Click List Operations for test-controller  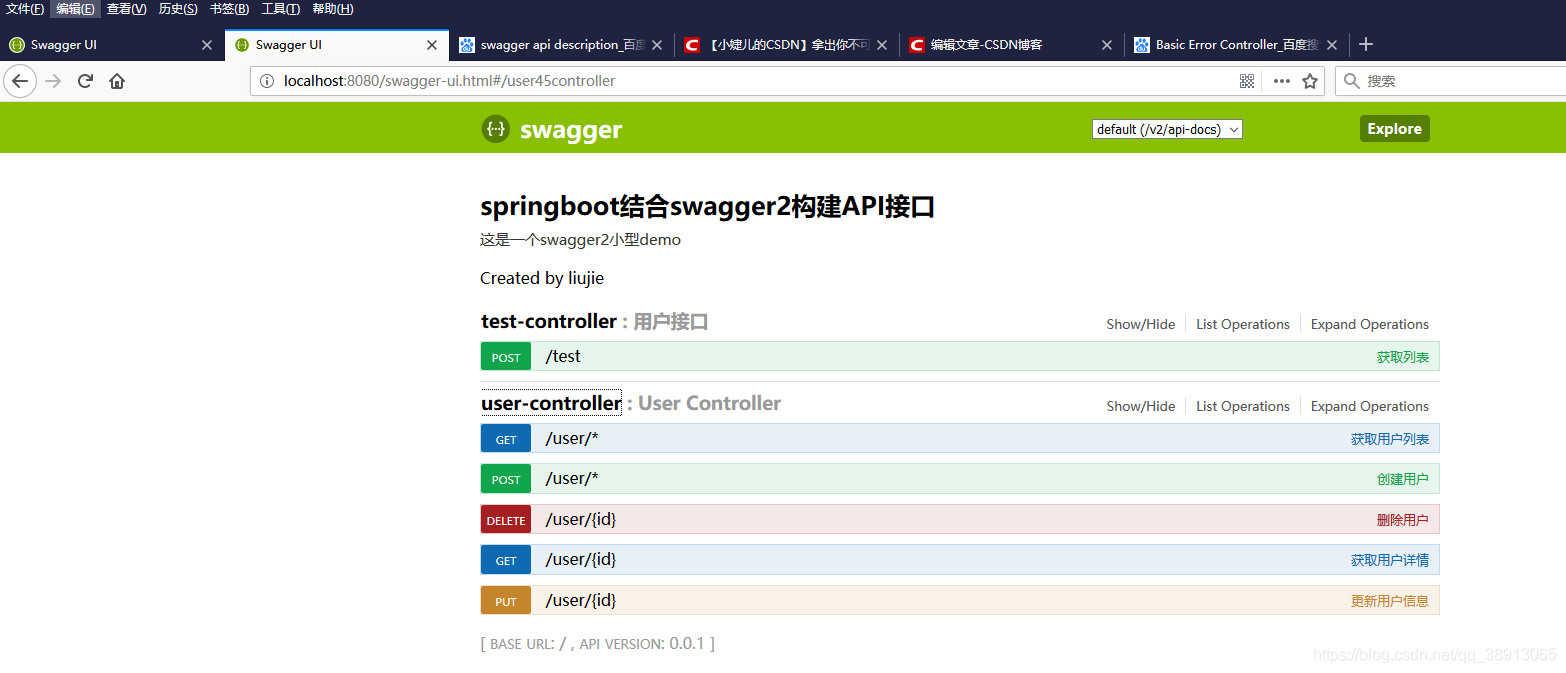(1243, 324)
